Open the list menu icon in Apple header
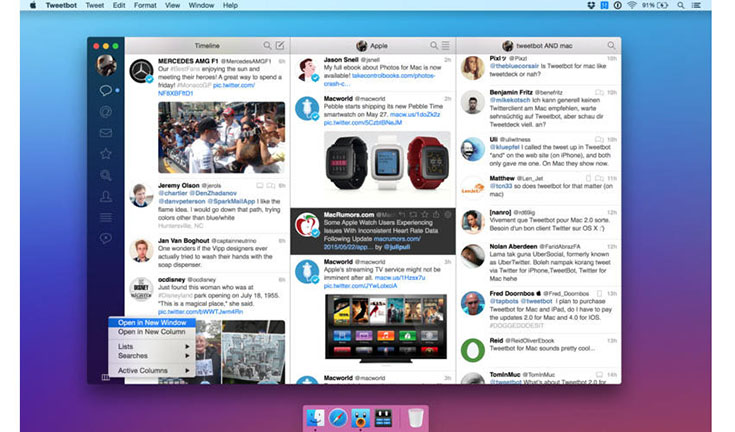Image resolution: width=735 pixels, height=432 pixels. (446, 45)
